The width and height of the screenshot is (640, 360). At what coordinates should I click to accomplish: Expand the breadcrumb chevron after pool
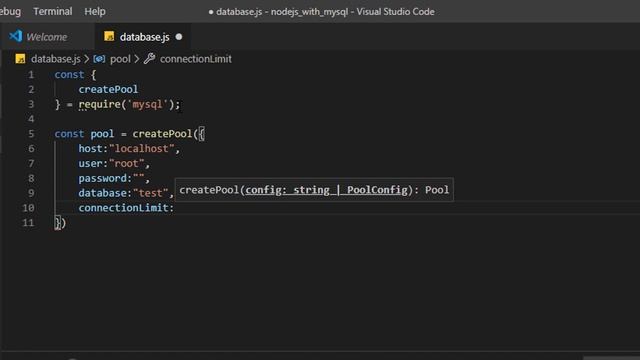[137, 59]
